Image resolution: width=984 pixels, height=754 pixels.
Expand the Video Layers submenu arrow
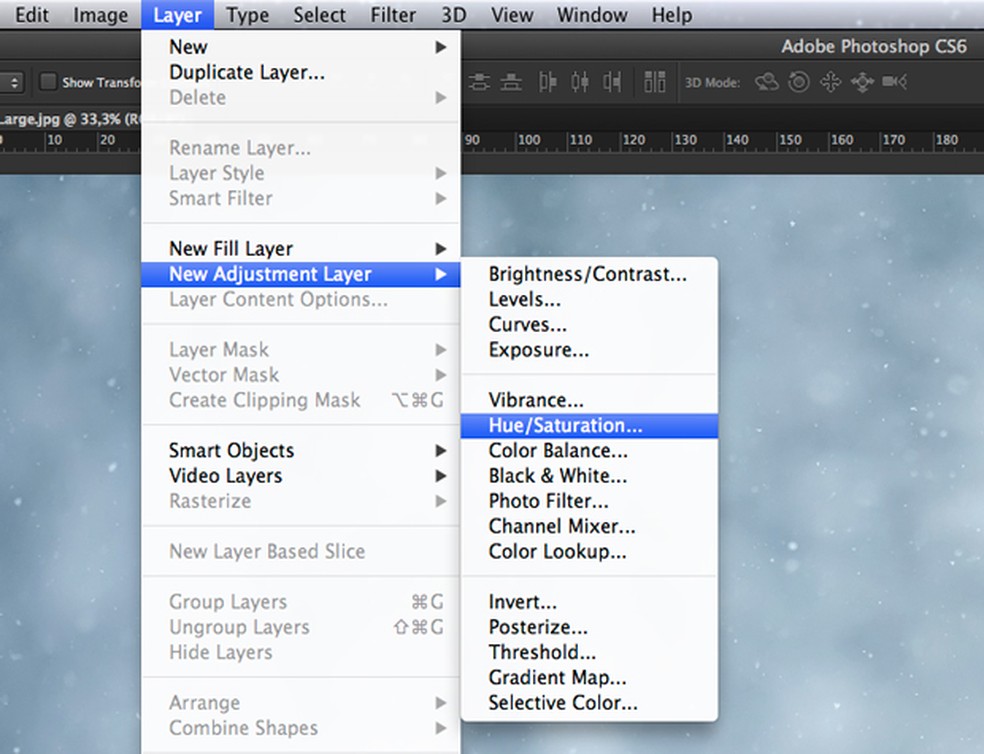click(x=441, y=476)
